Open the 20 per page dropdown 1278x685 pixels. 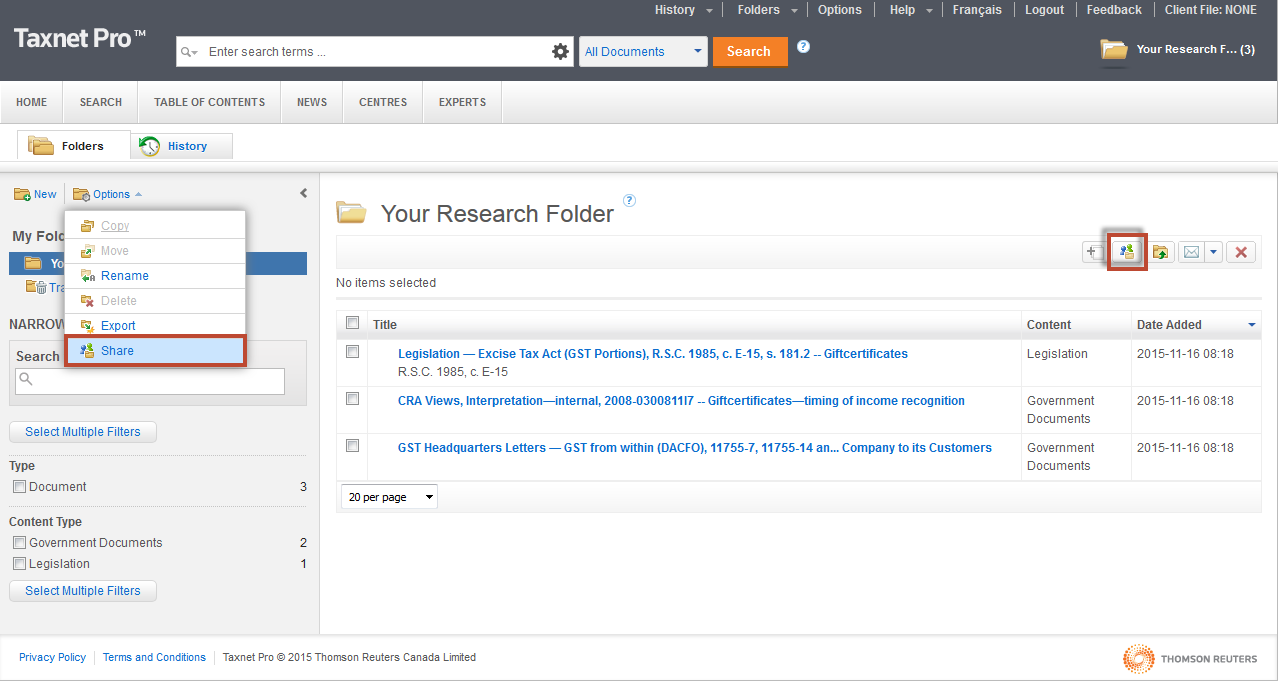390,497
